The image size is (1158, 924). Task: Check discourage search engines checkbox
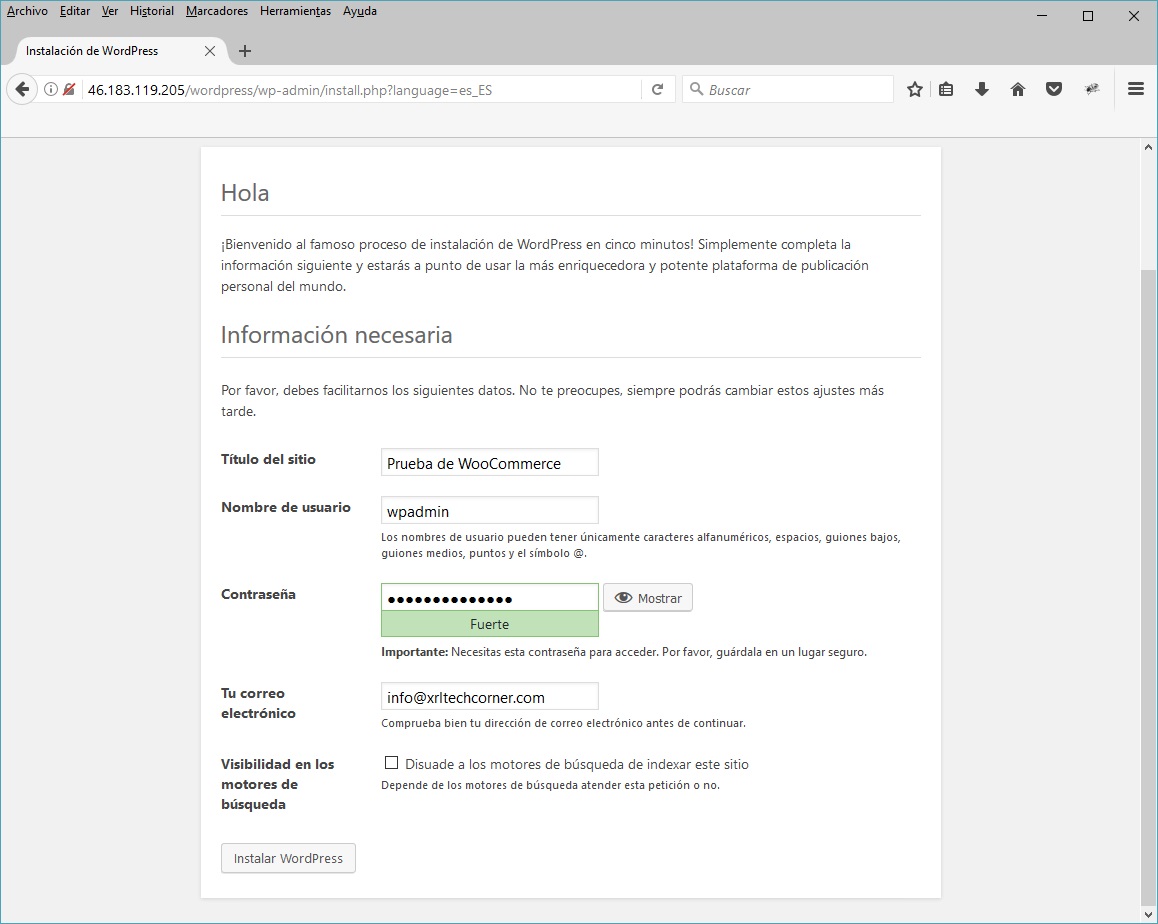391,763
